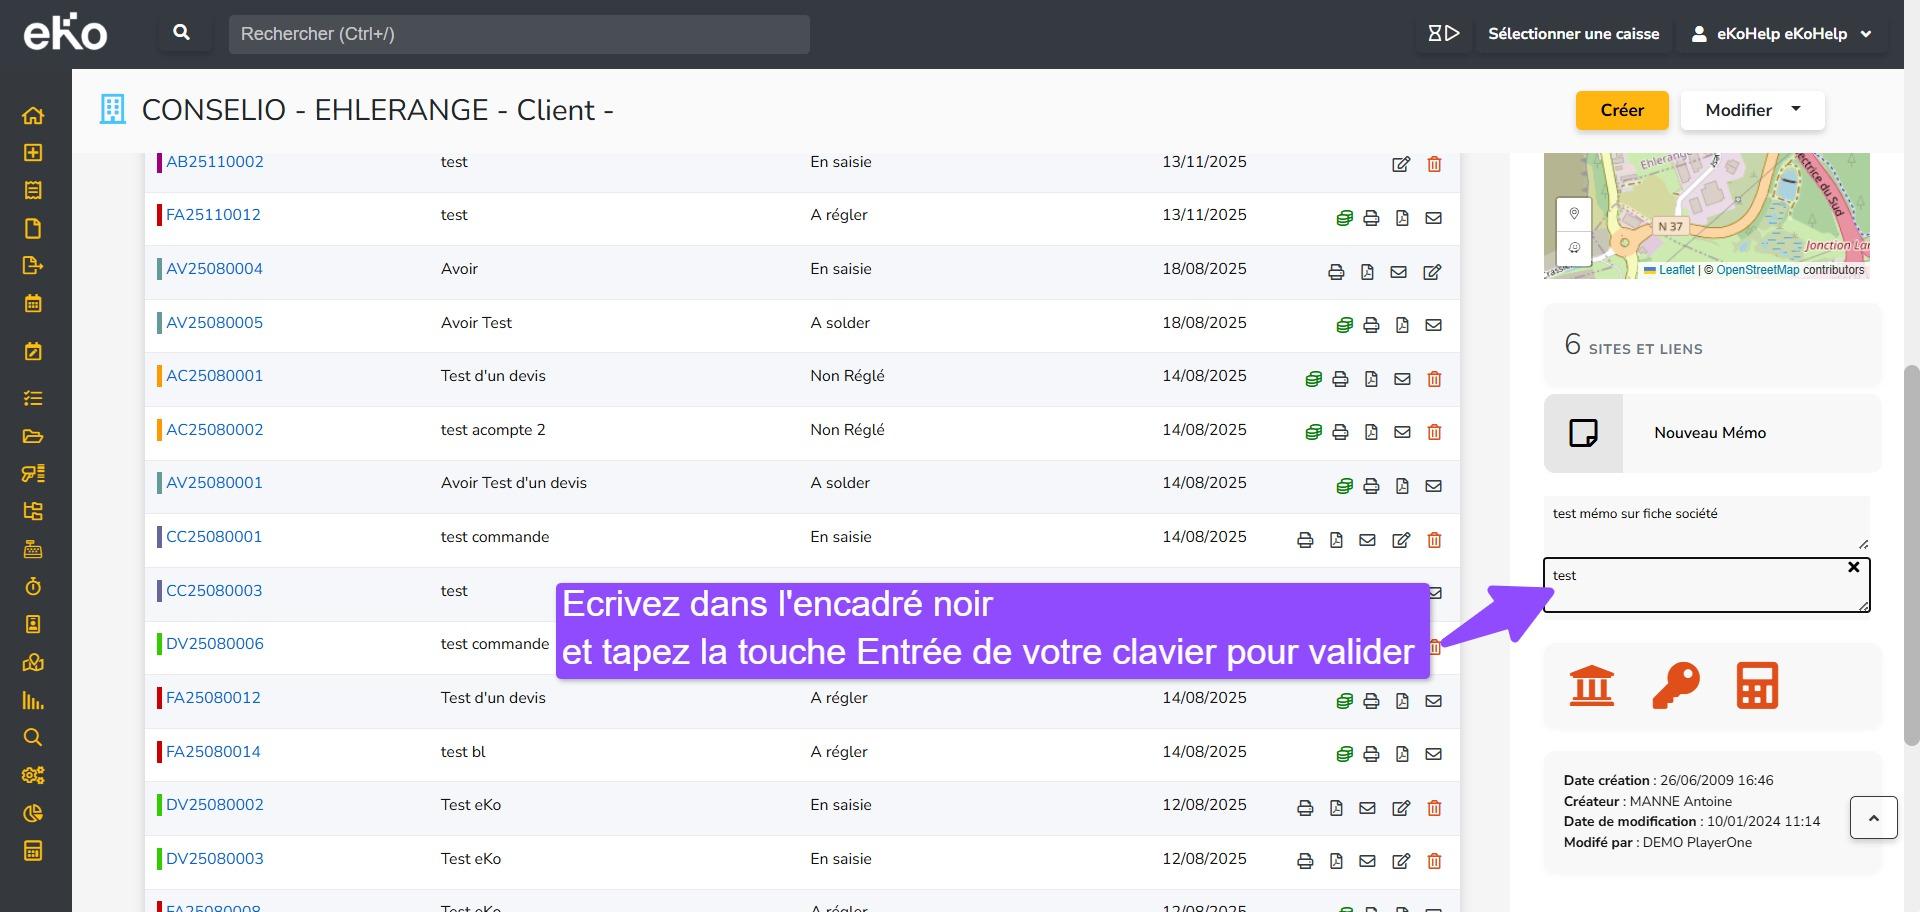Open the calculator icon in the right panel
The width and height of the screenshot is (1920, 912).
pyautogui.click(x=1757, y=686)
